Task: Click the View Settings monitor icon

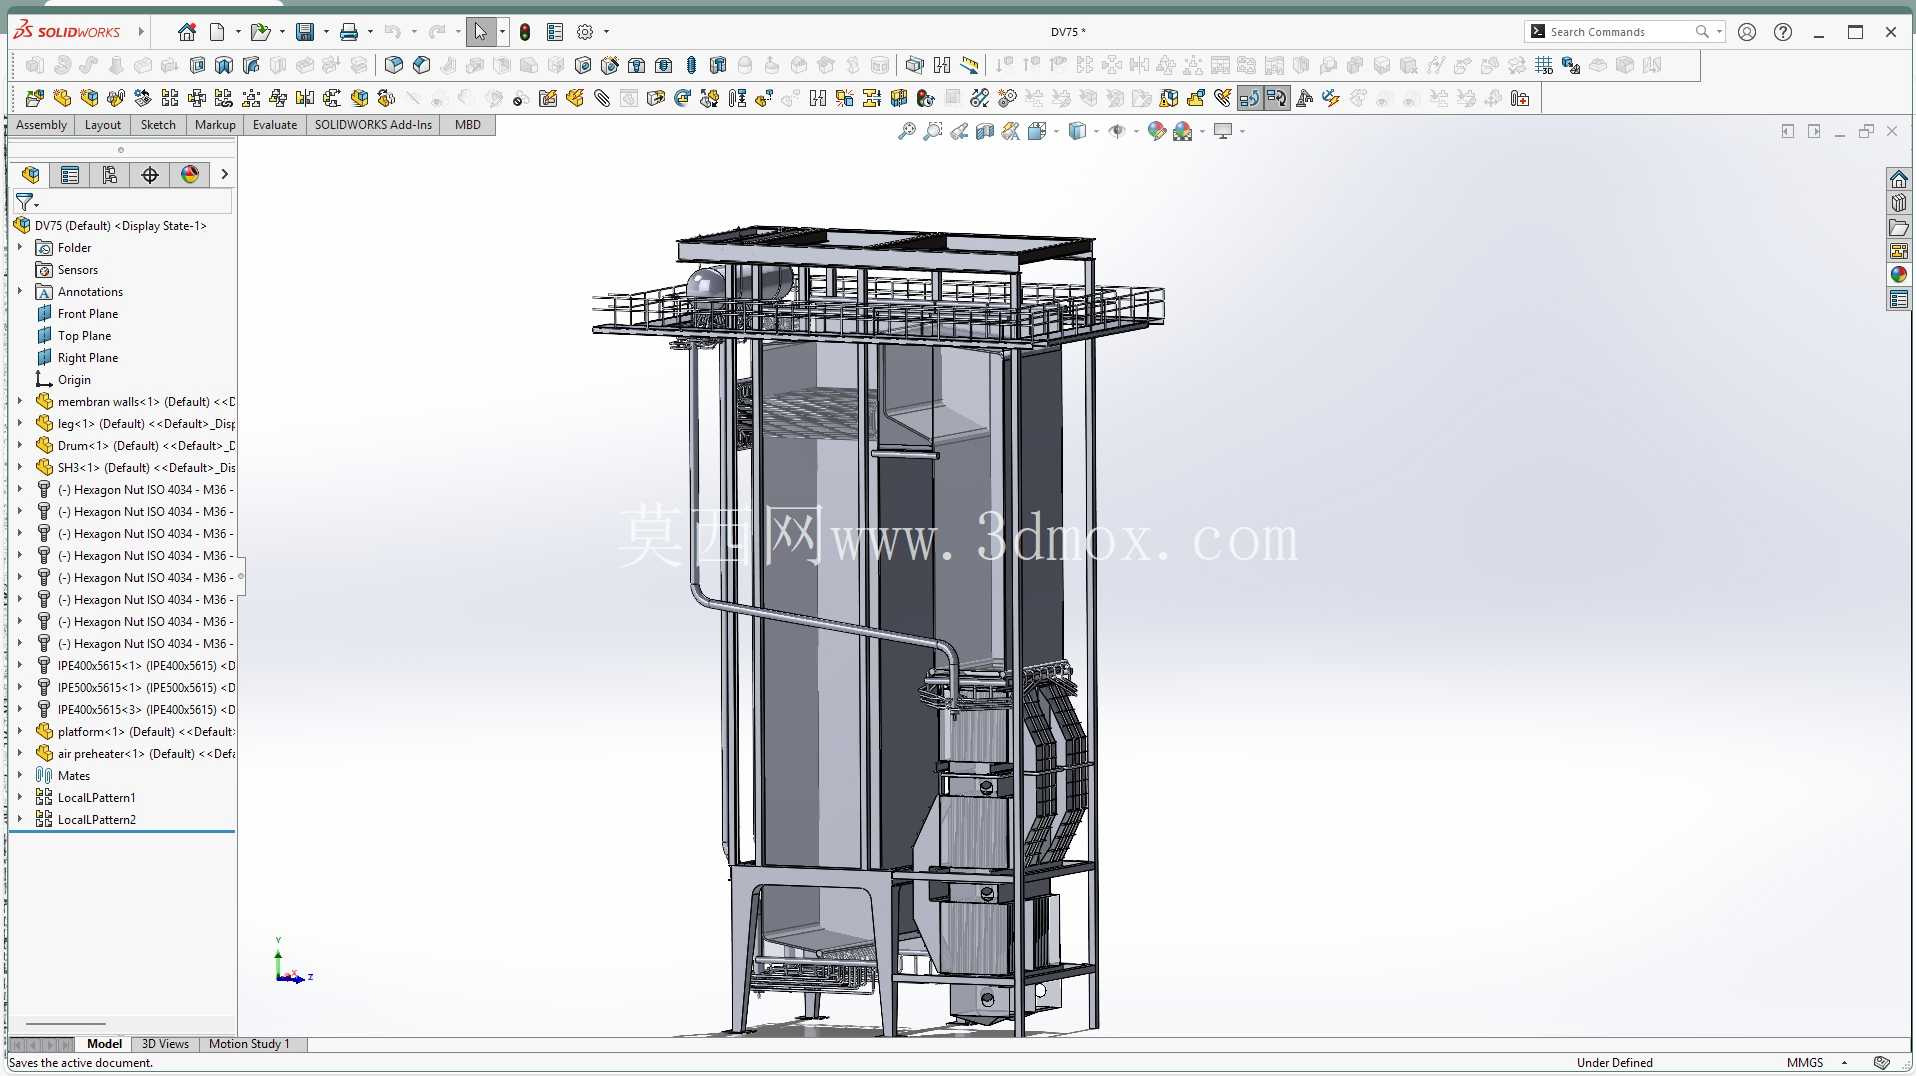Action: coord(1222,131)
